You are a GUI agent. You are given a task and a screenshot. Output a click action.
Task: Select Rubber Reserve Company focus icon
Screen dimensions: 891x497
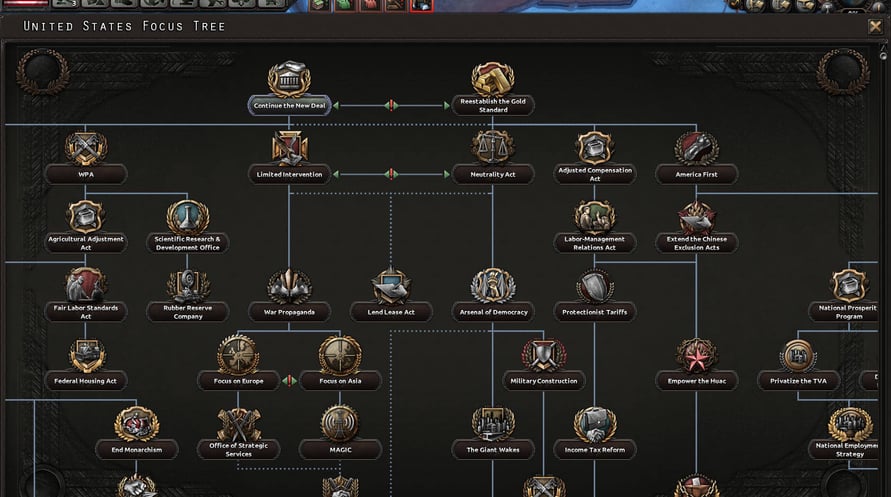click(x=188, y=286)
